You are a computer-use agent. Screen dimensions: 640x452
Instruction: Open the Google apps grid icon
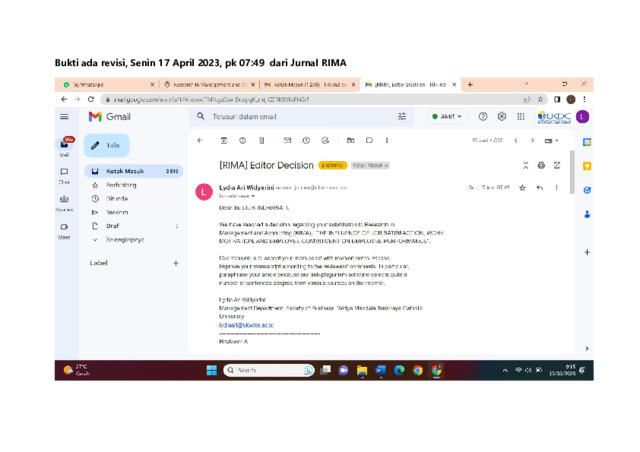click(x=521, y=117)
